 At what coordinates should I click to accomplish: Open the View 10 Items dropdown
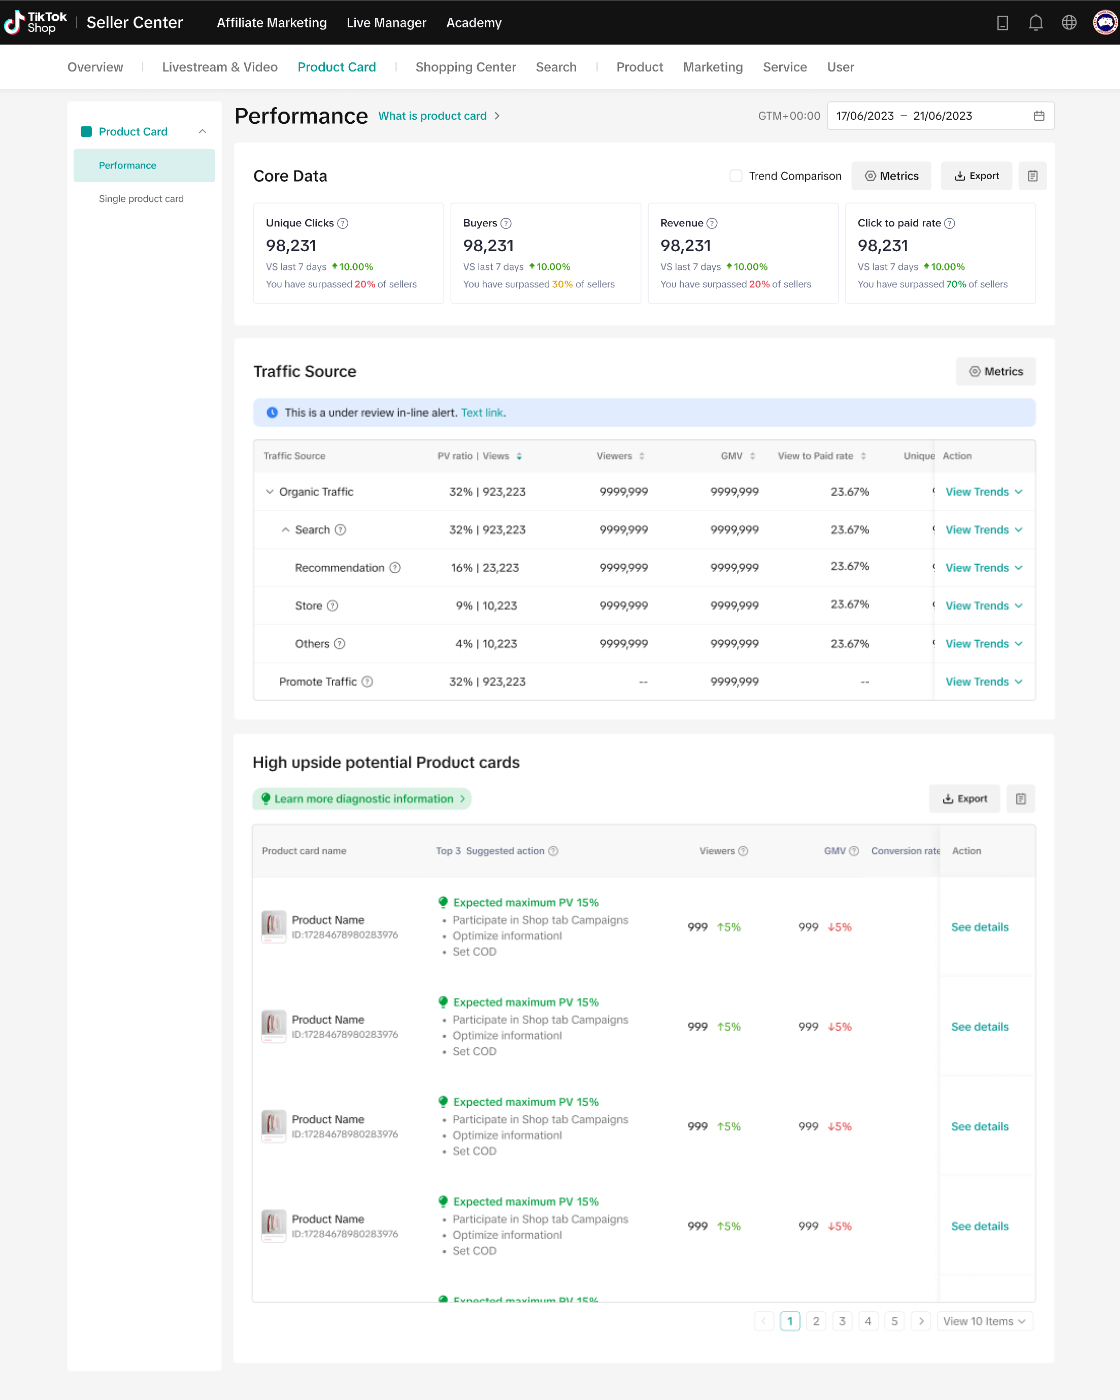click(x=984, y=1321)
